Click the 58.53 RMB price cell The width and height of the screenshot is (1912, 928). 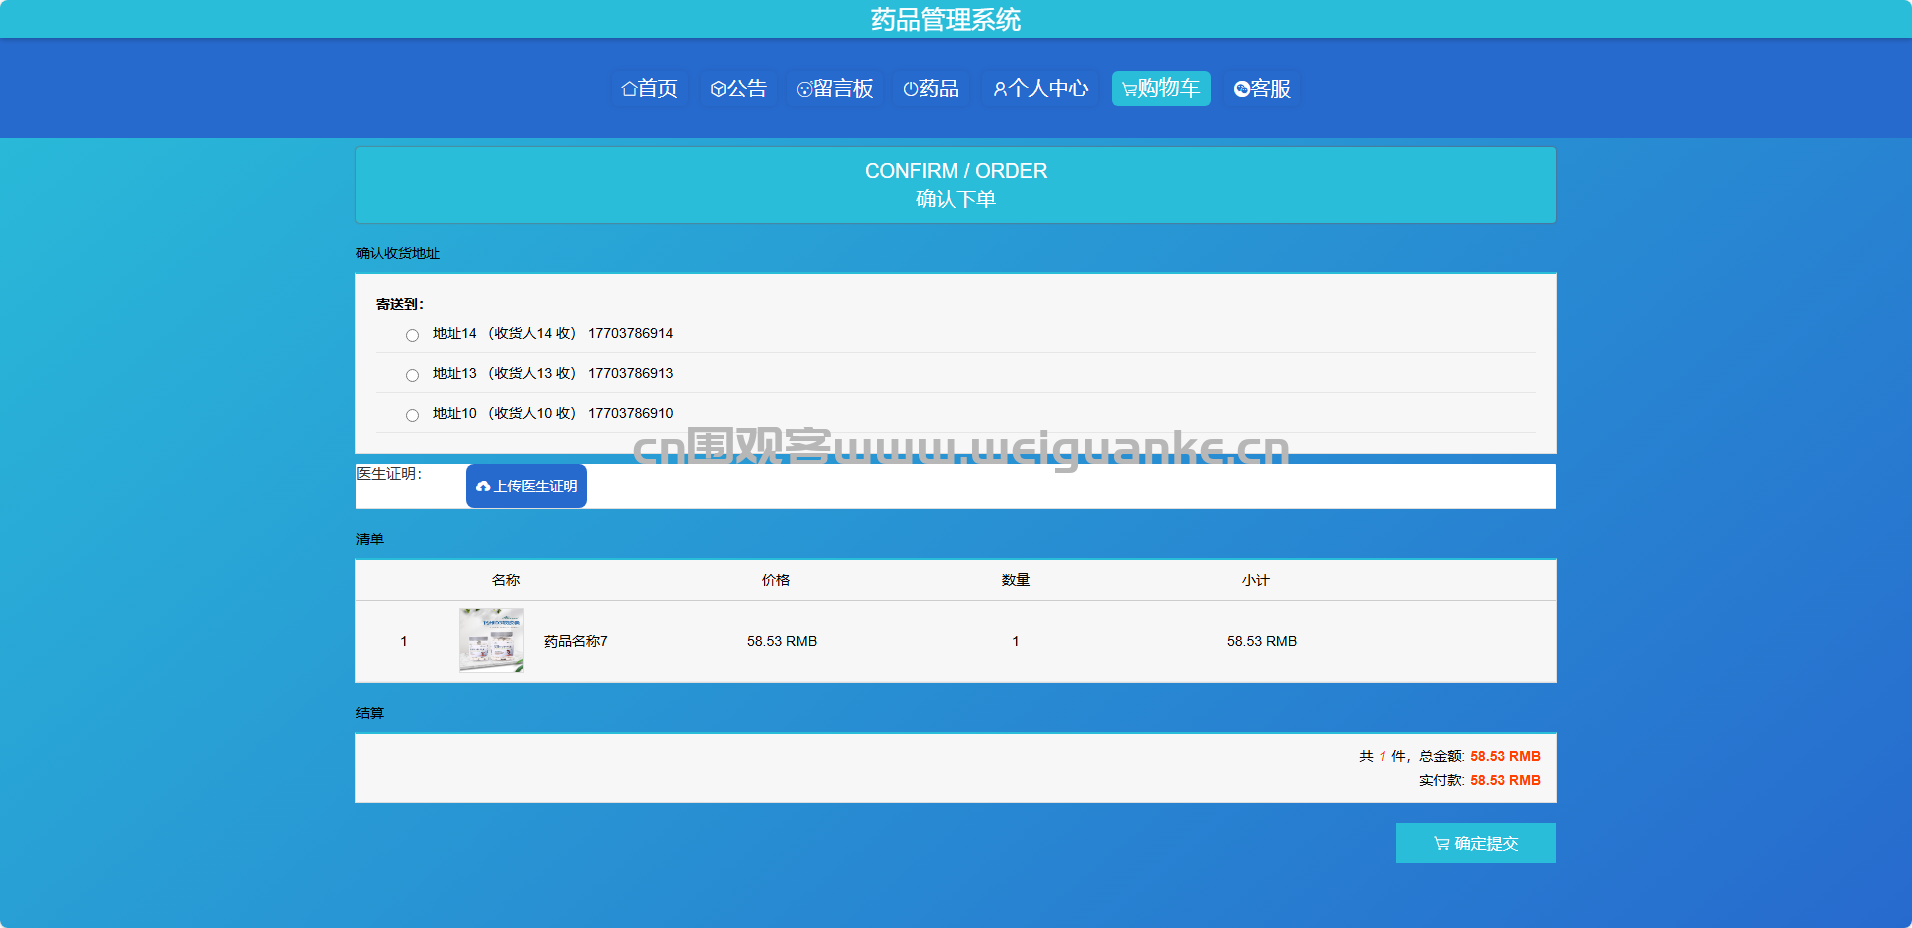(782, 641)
